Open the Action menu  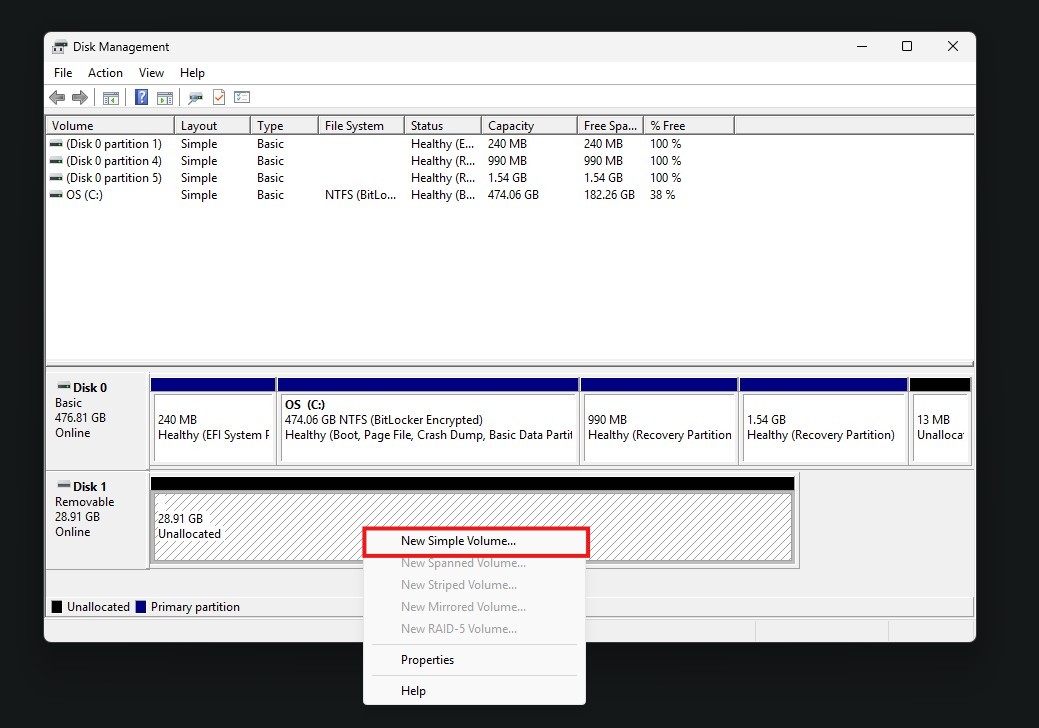pyautogui.click(x=105, y=72)
